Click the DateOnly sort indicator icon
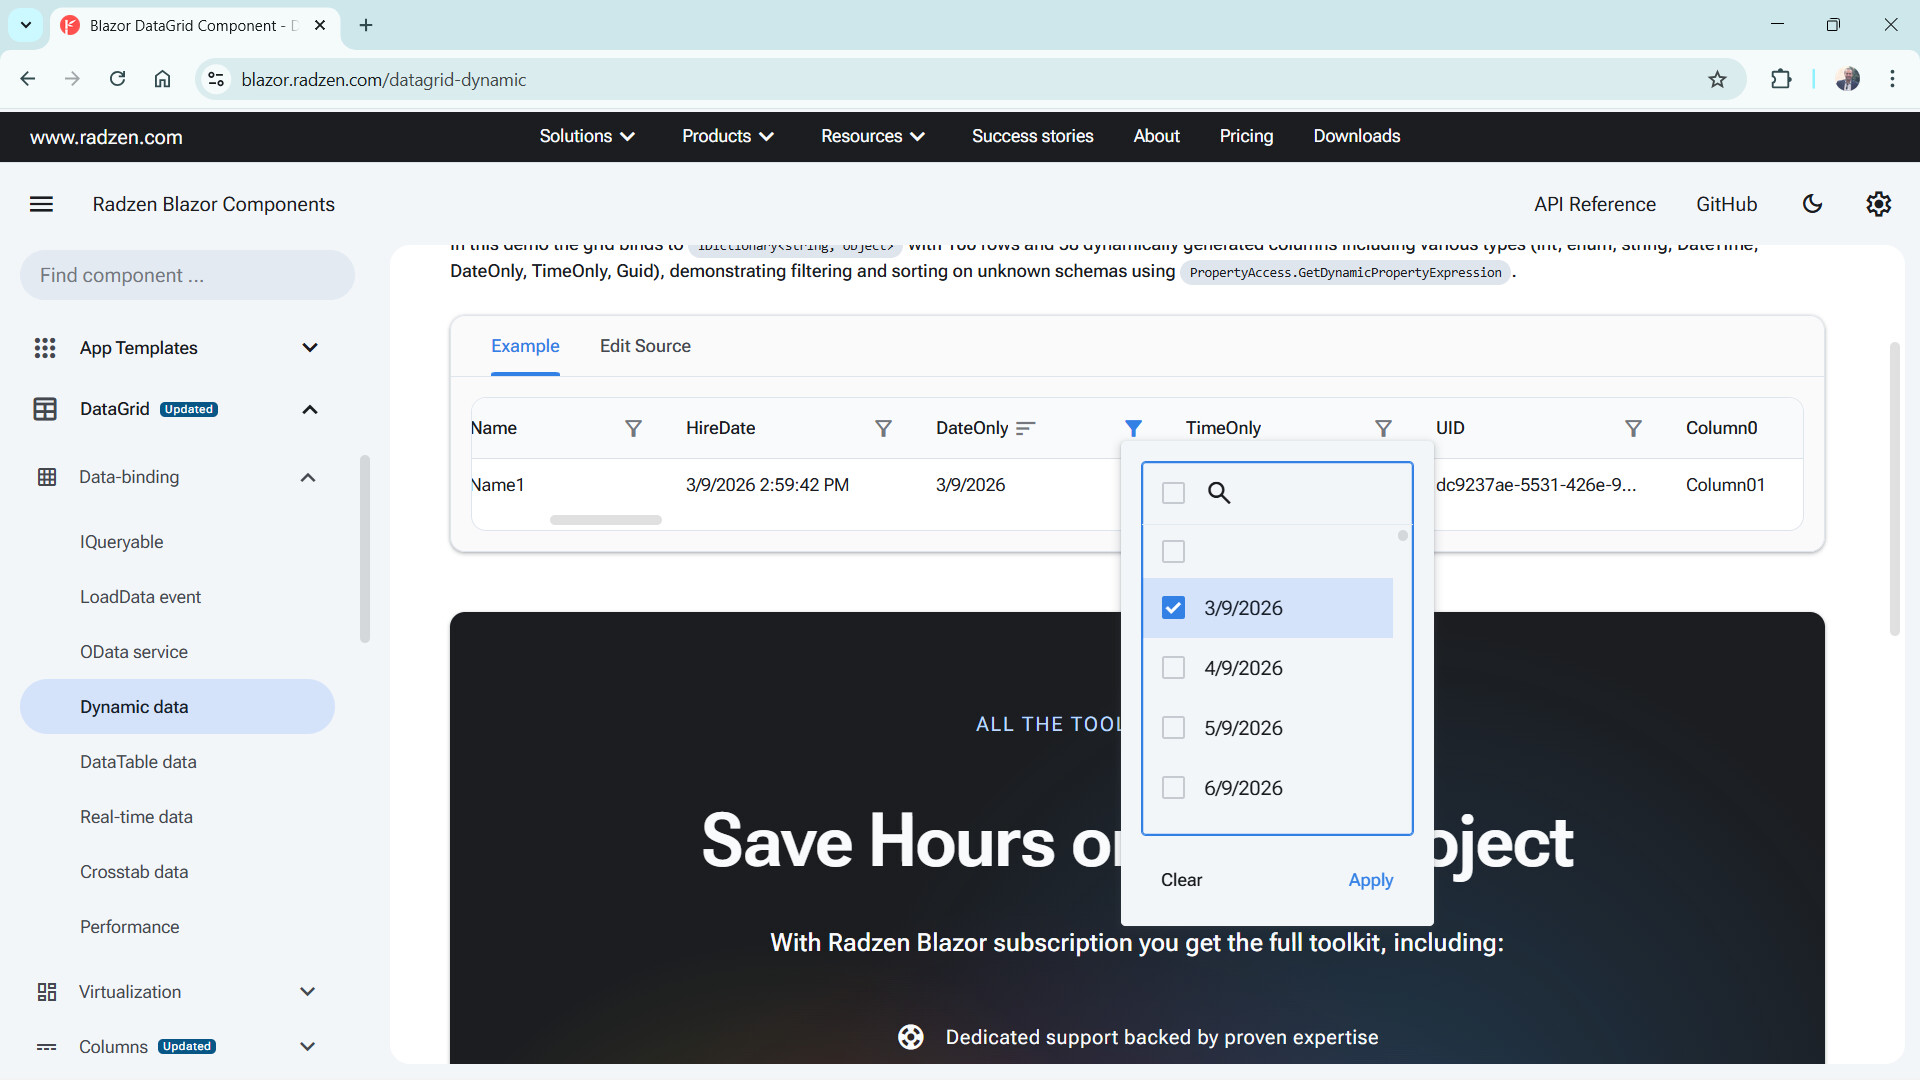This screenshot has height=1080, width=1920. click(x=1025, y=428)
